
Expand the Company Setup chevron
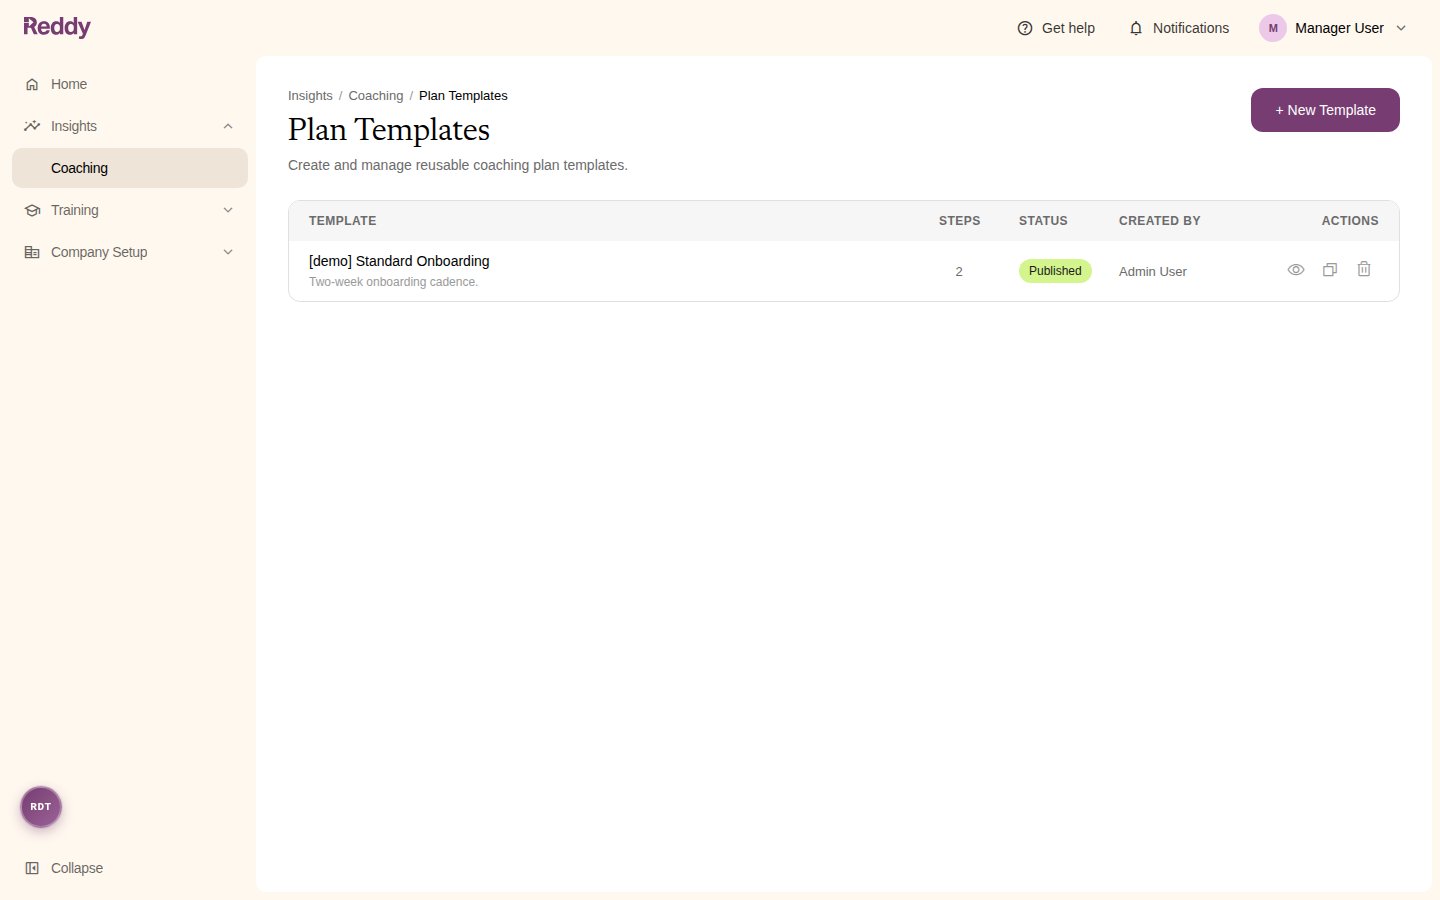coord(228,252)
